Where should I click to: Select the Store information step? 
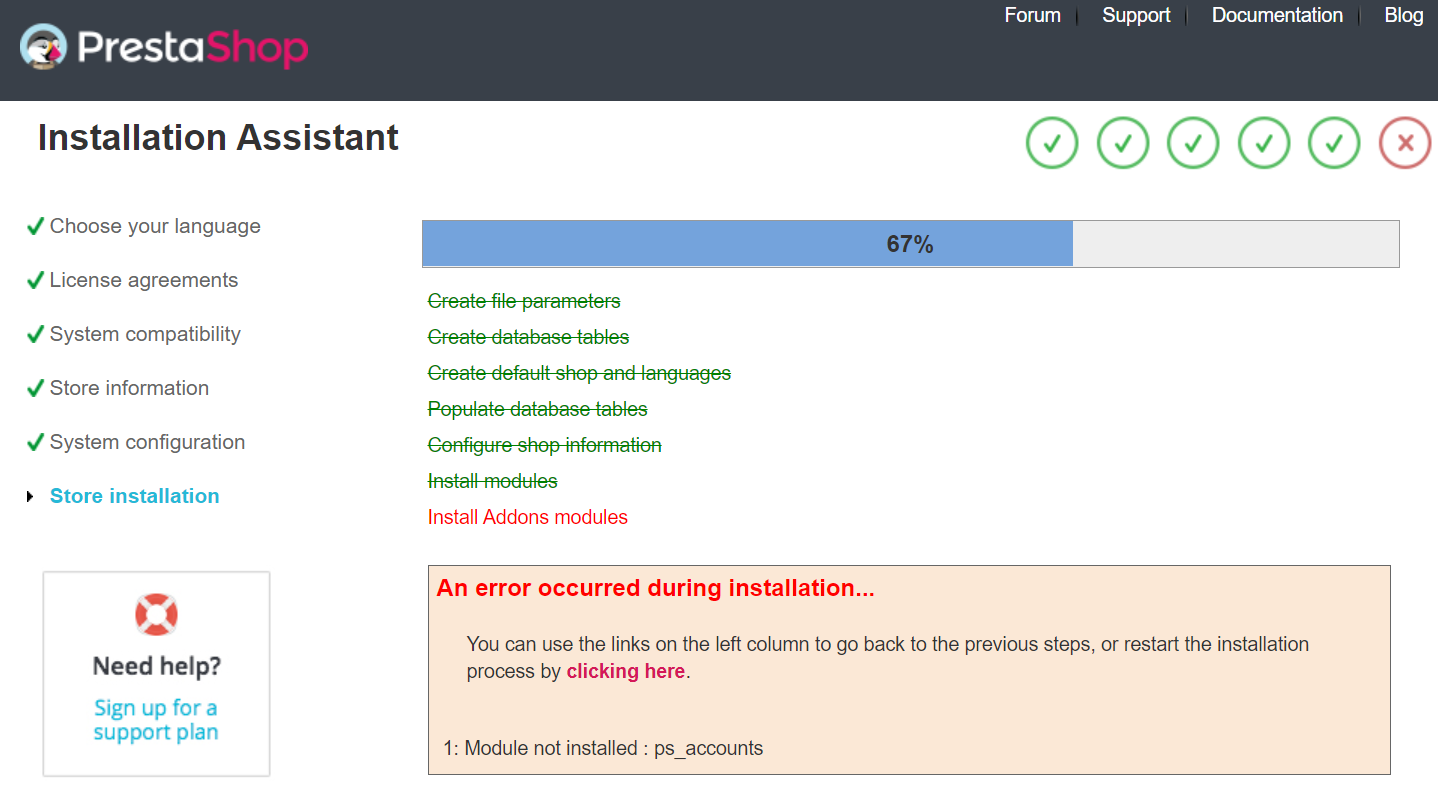pyautogui.click(x=129, y=388)
